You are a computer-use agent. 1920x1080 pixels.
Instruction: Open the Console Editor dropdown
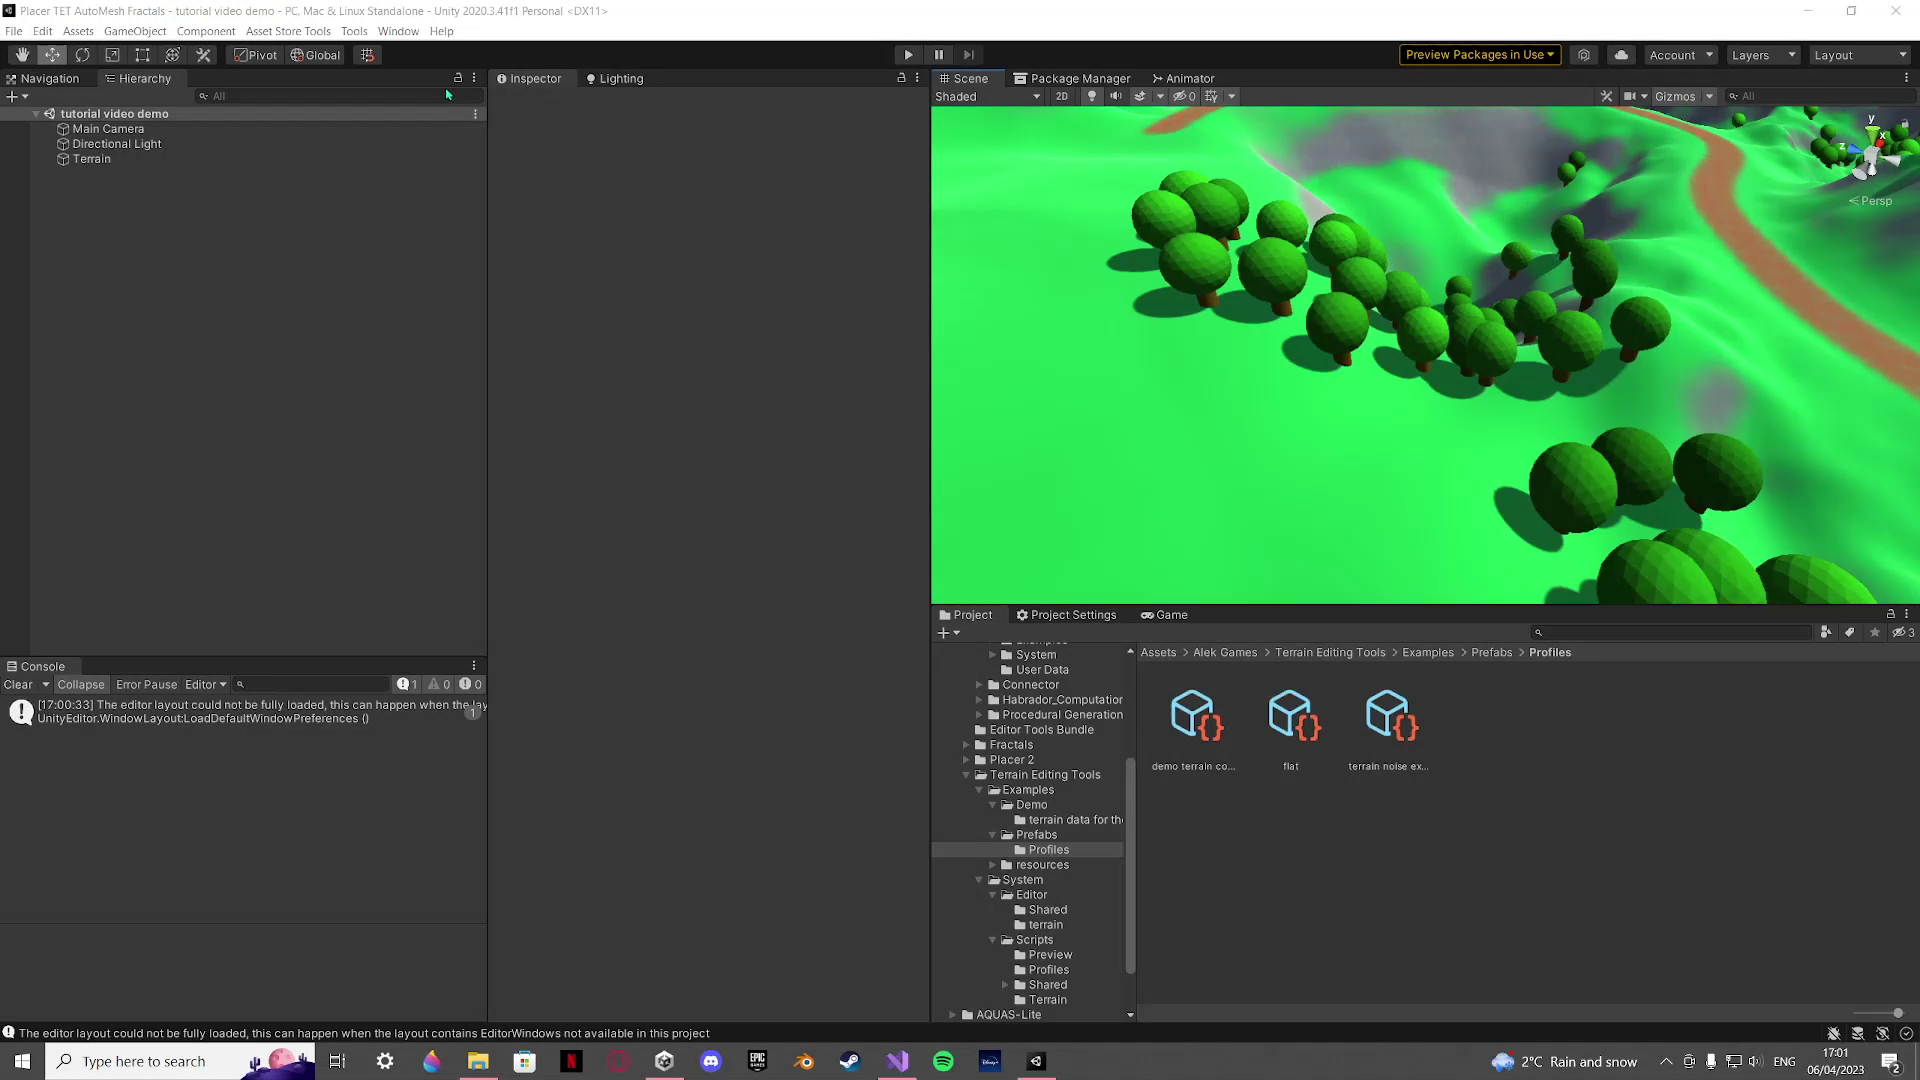pos(205,685)
